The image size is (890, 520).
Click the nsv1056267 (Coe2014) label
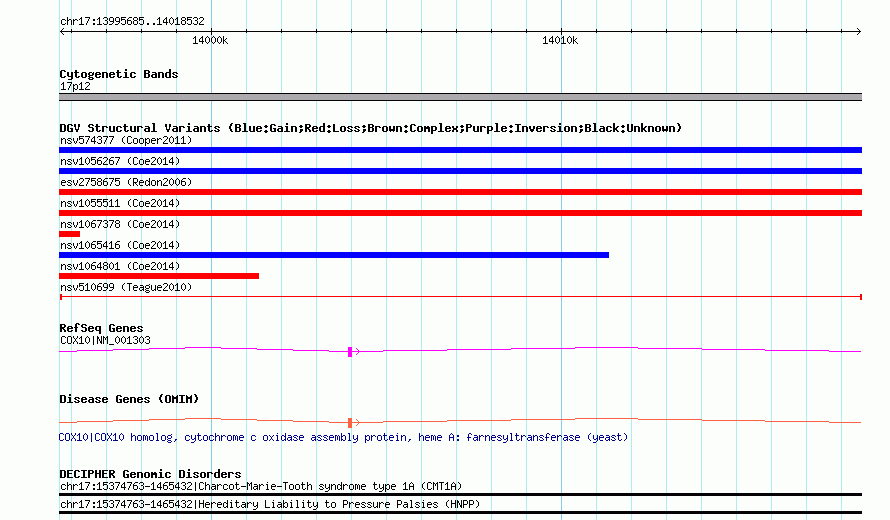(x=120, y=161)
